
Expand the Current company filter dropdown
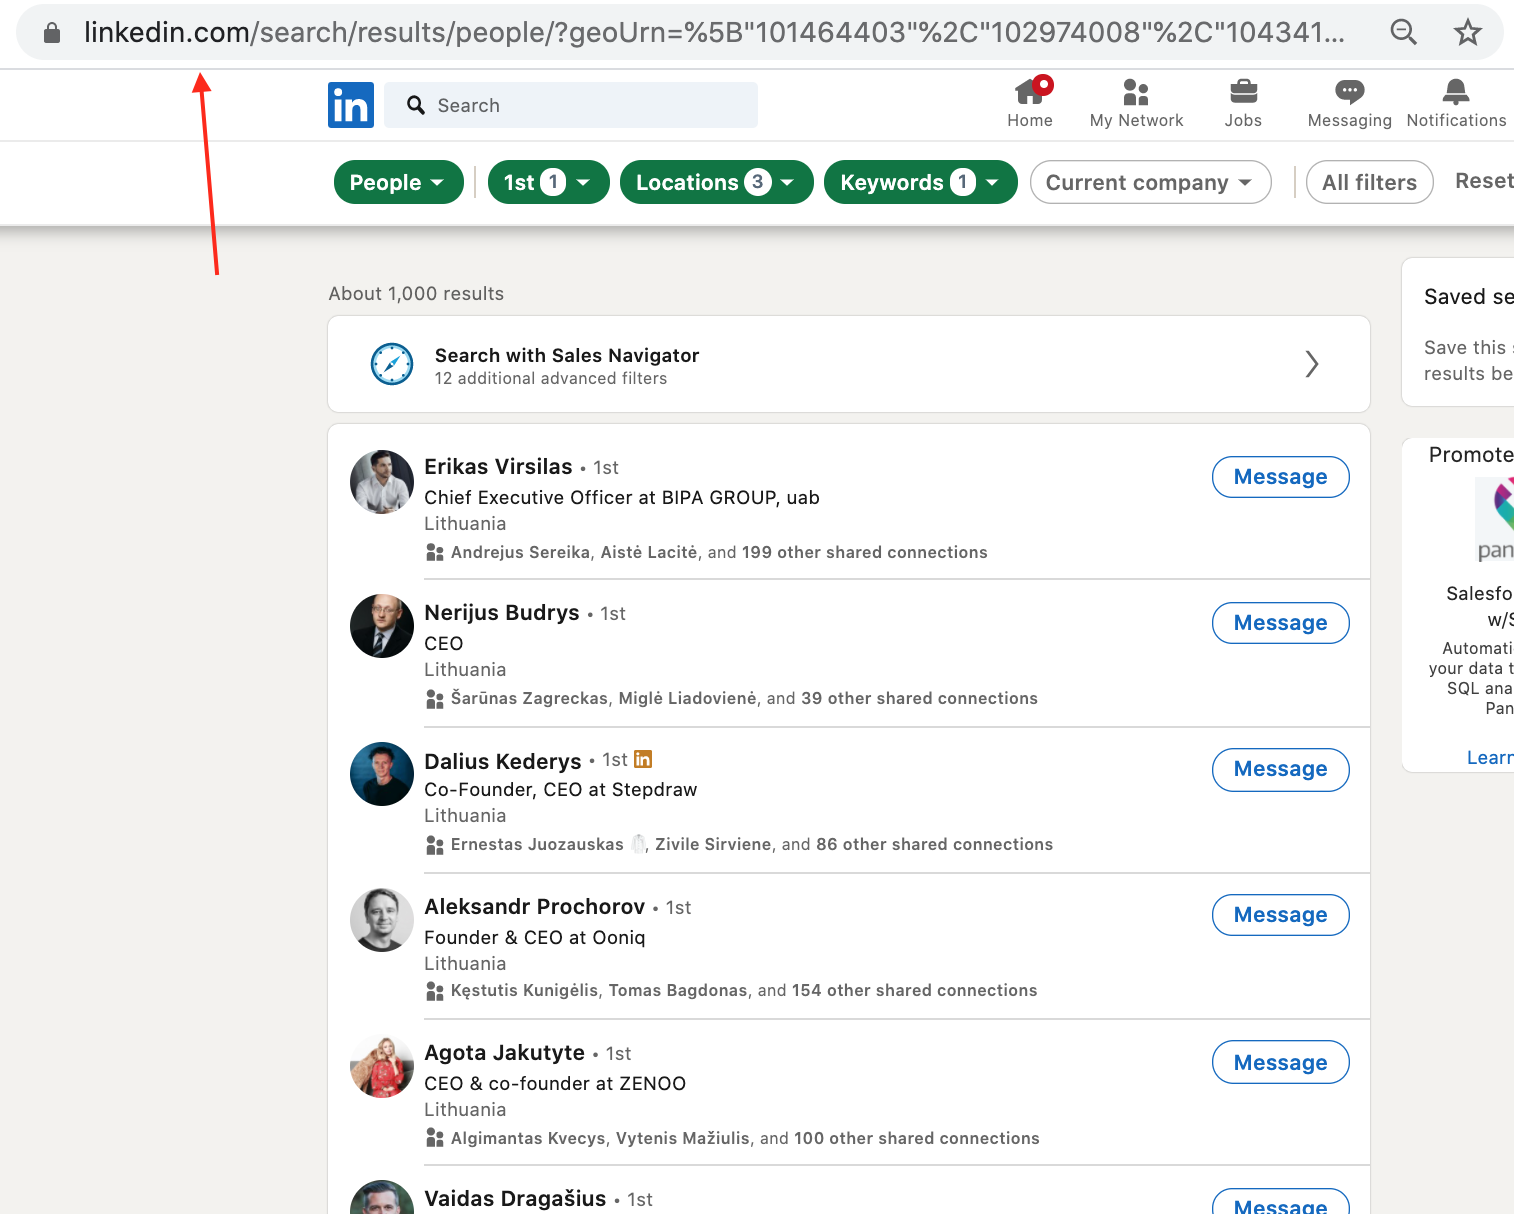pyautogui.click(x=1150, y=182)
